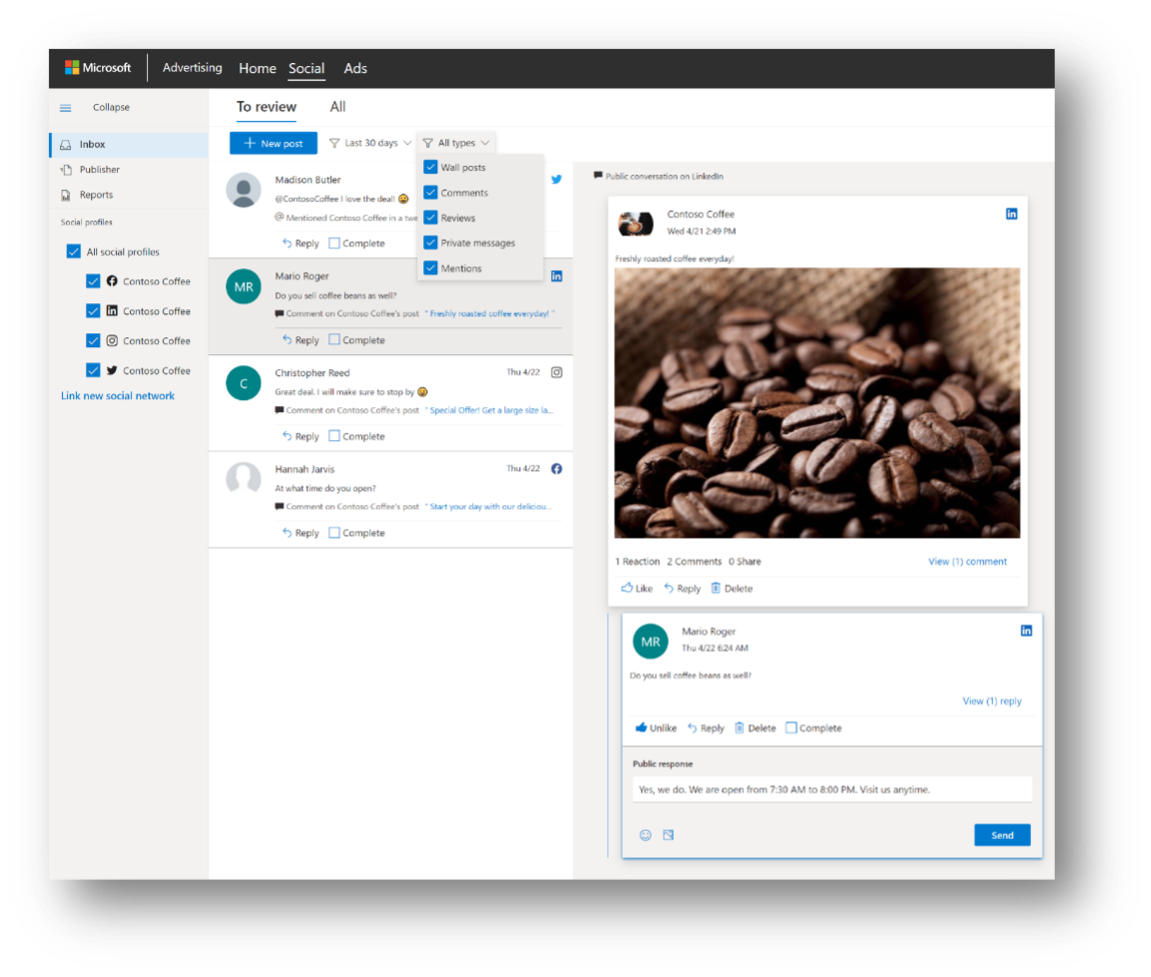Select Social in the top navigation
Viewport: 1151px width, 977px height.
306,68
